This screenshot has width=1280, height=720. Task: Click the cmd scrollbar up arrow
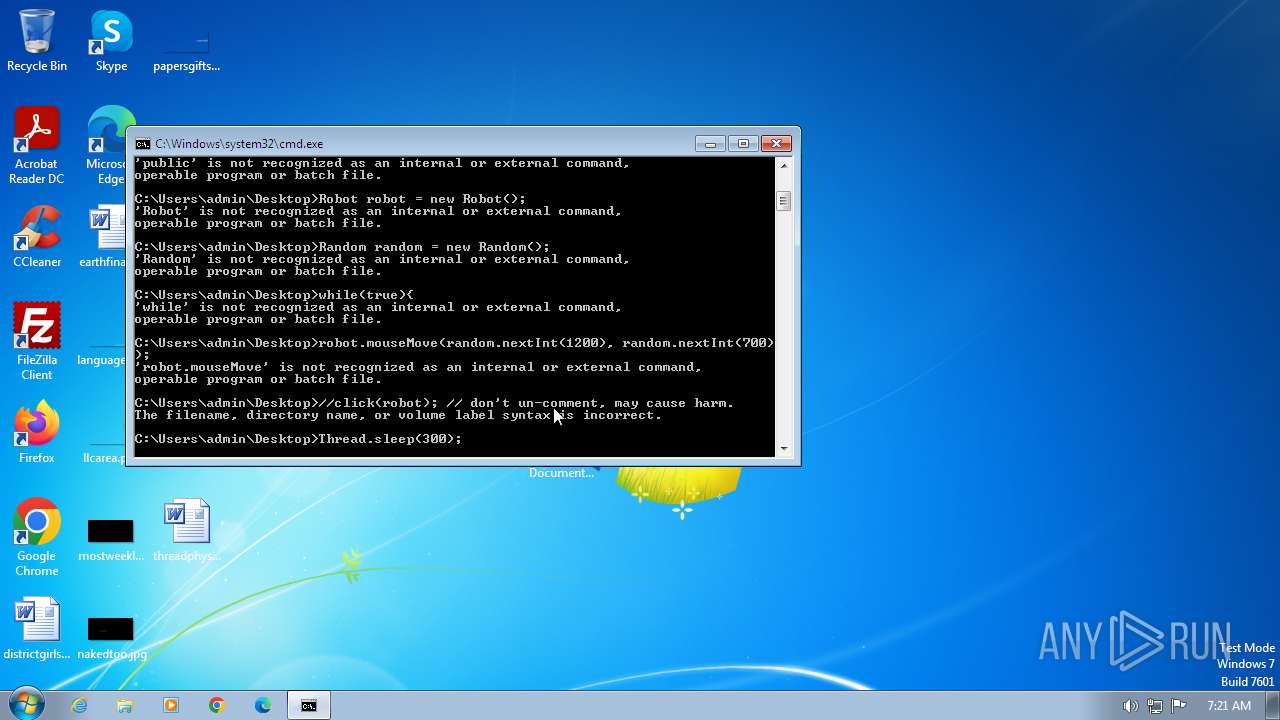coord(783,165)
